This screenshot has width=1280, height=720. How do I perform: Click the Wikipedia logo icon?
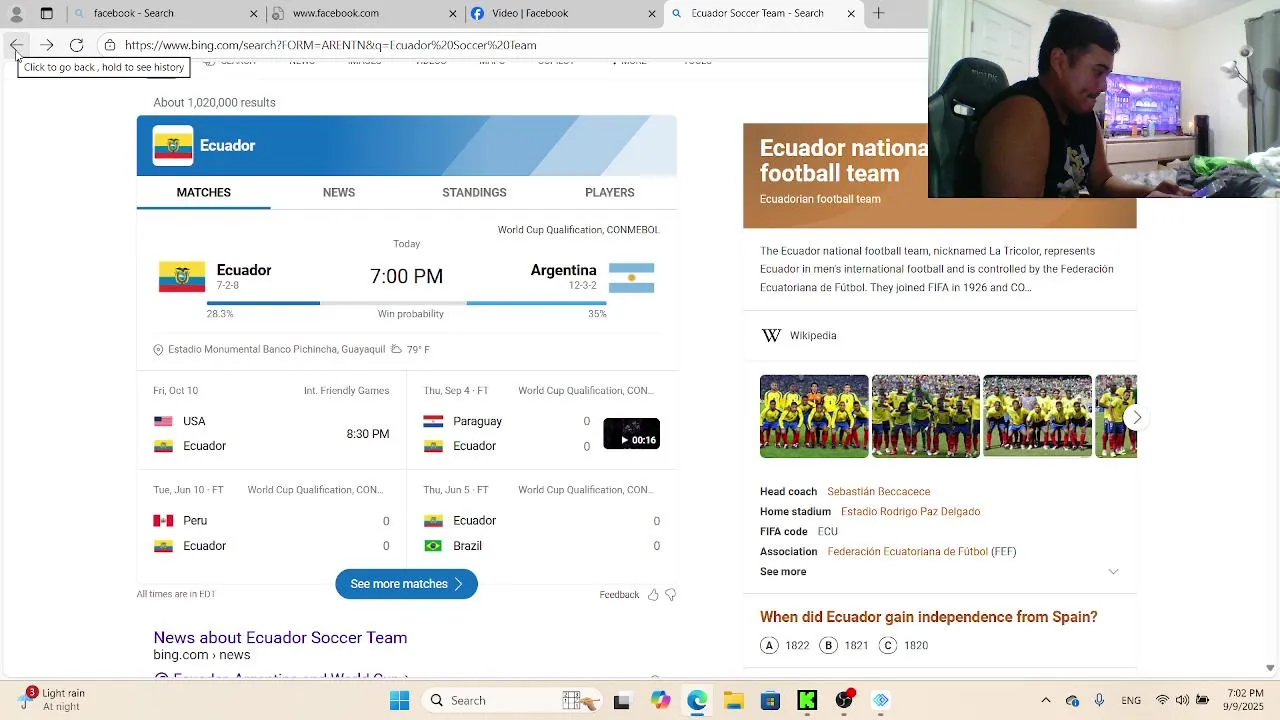(771, 336)
